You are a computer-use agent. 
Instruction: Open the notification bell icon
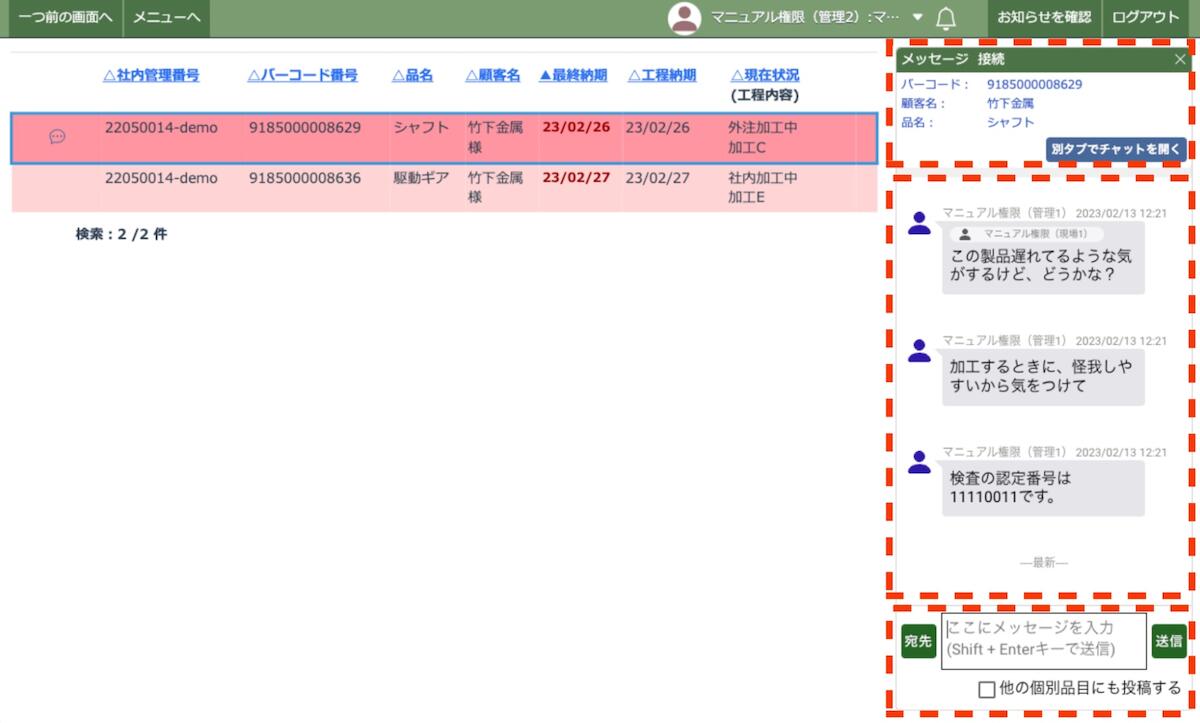click(945, 18)
